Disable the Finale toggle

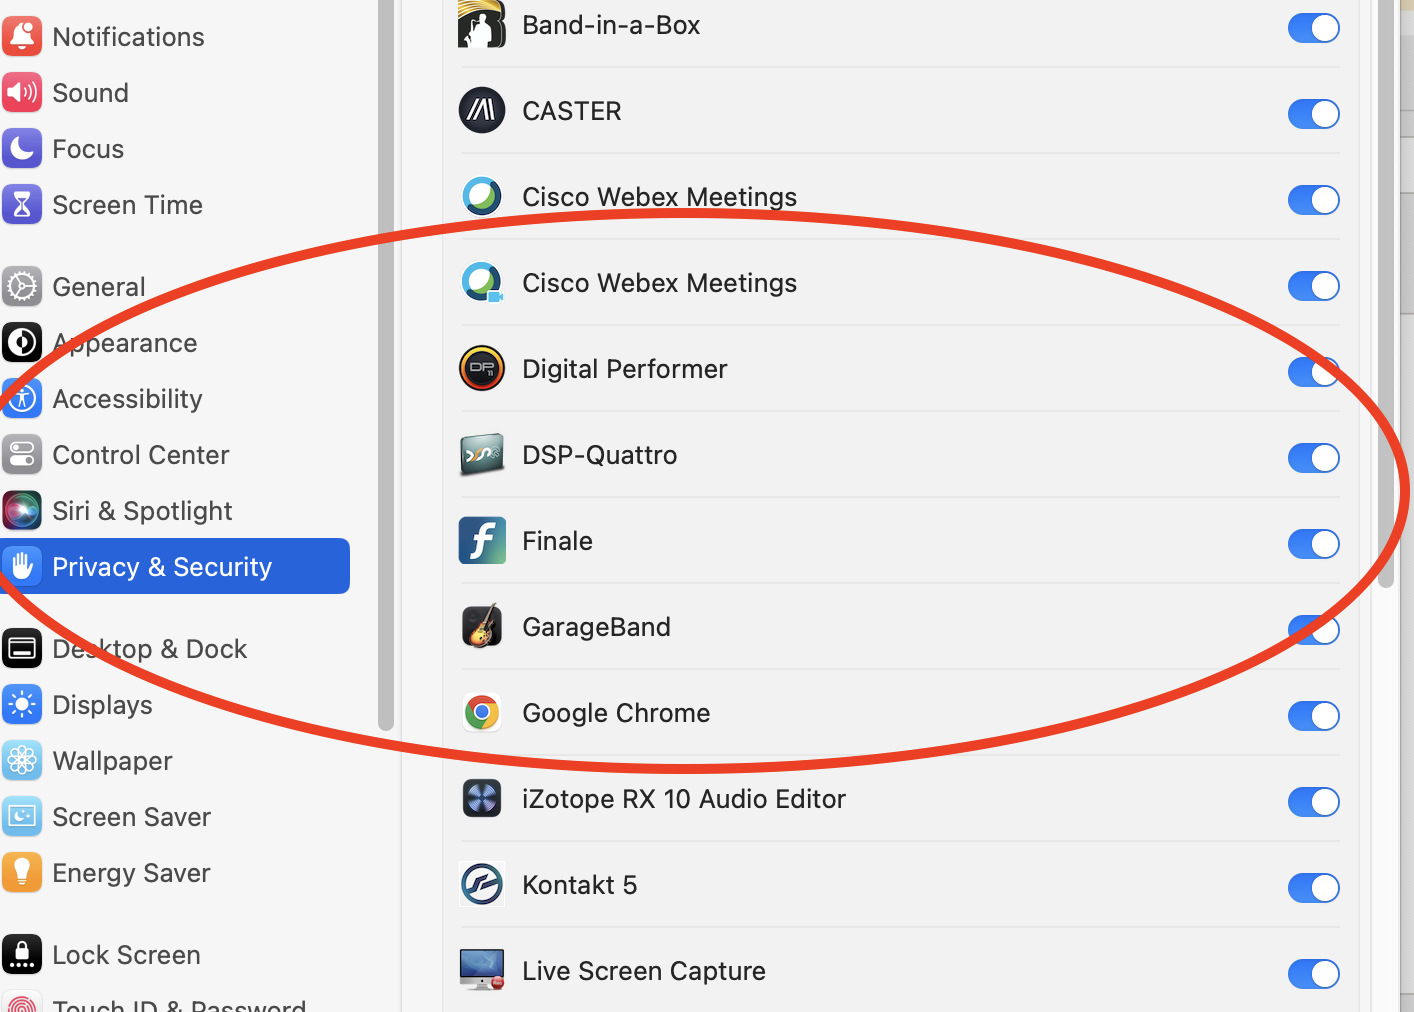tap(1314, 544)
